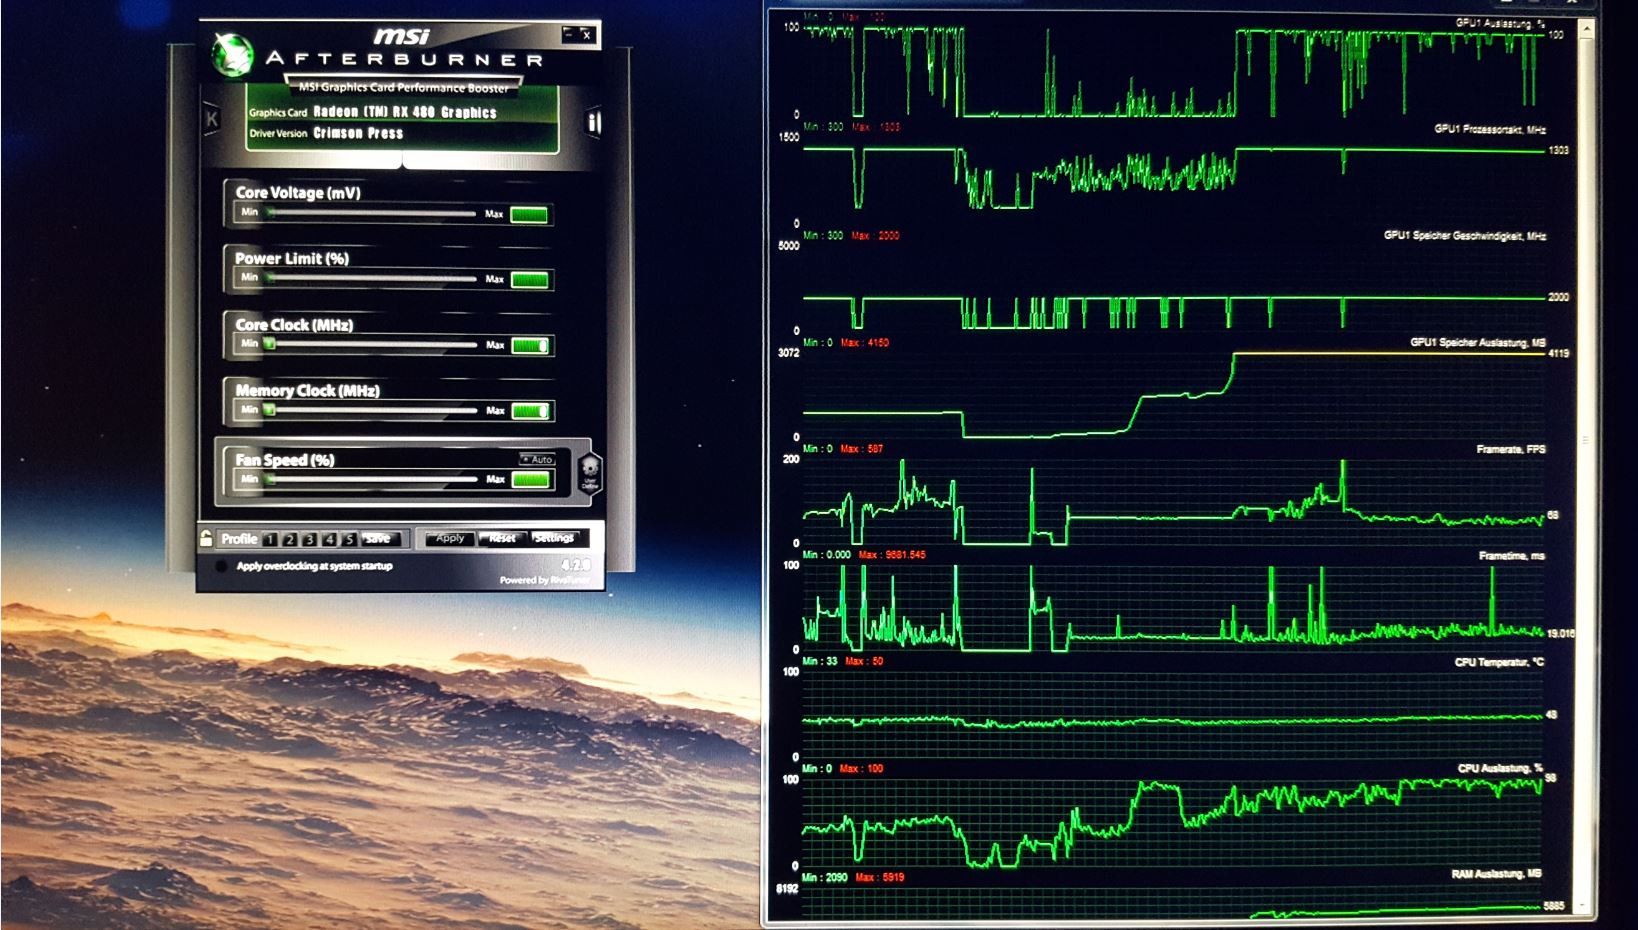Viewport: 1638px width, 930px height.
Task: Select profile slot 2
Action: coord(290,539)
